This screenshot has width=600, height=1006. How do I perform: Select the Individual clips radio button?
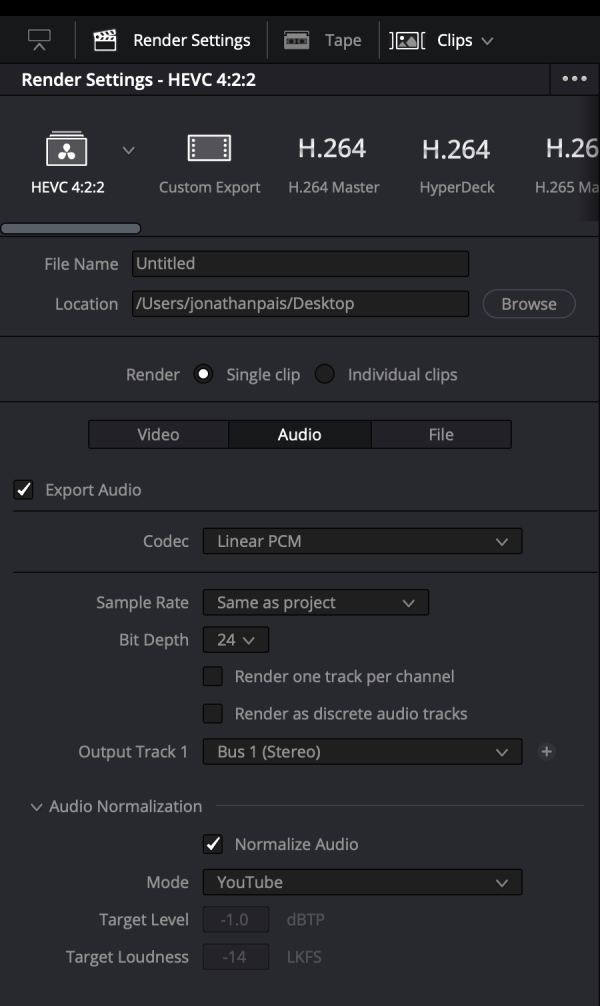click(324, 375)
